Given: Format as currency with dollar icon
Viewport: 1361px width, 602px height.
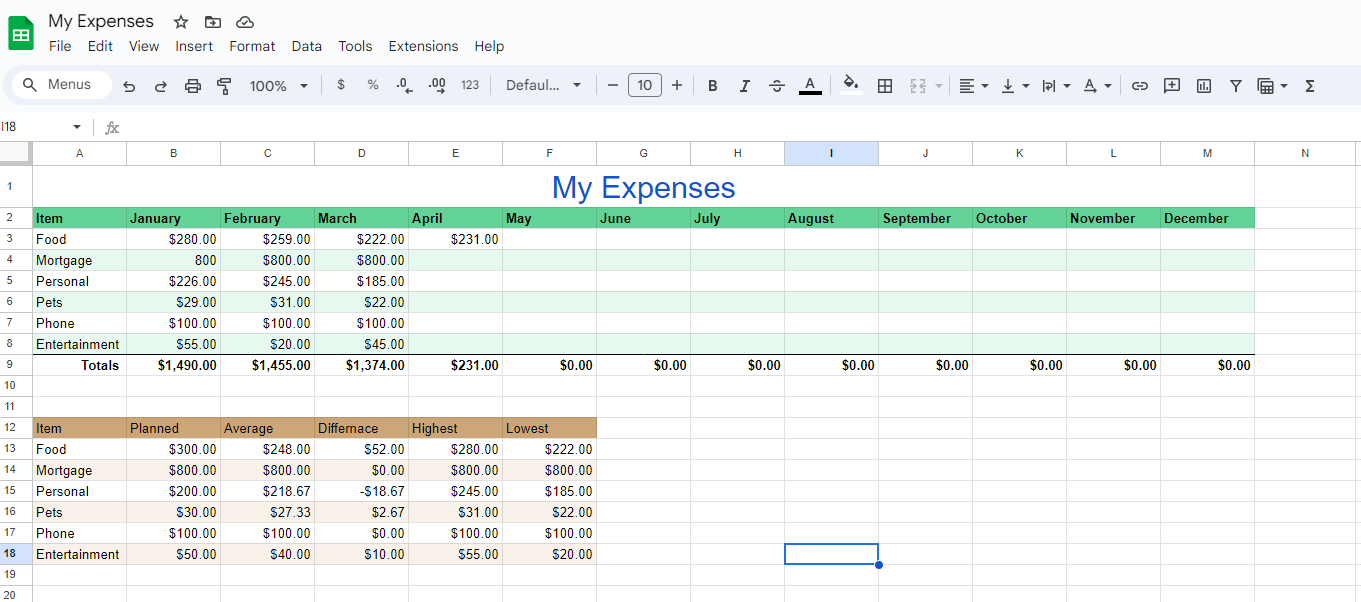Looking at the screenshot, I should 341,85.
